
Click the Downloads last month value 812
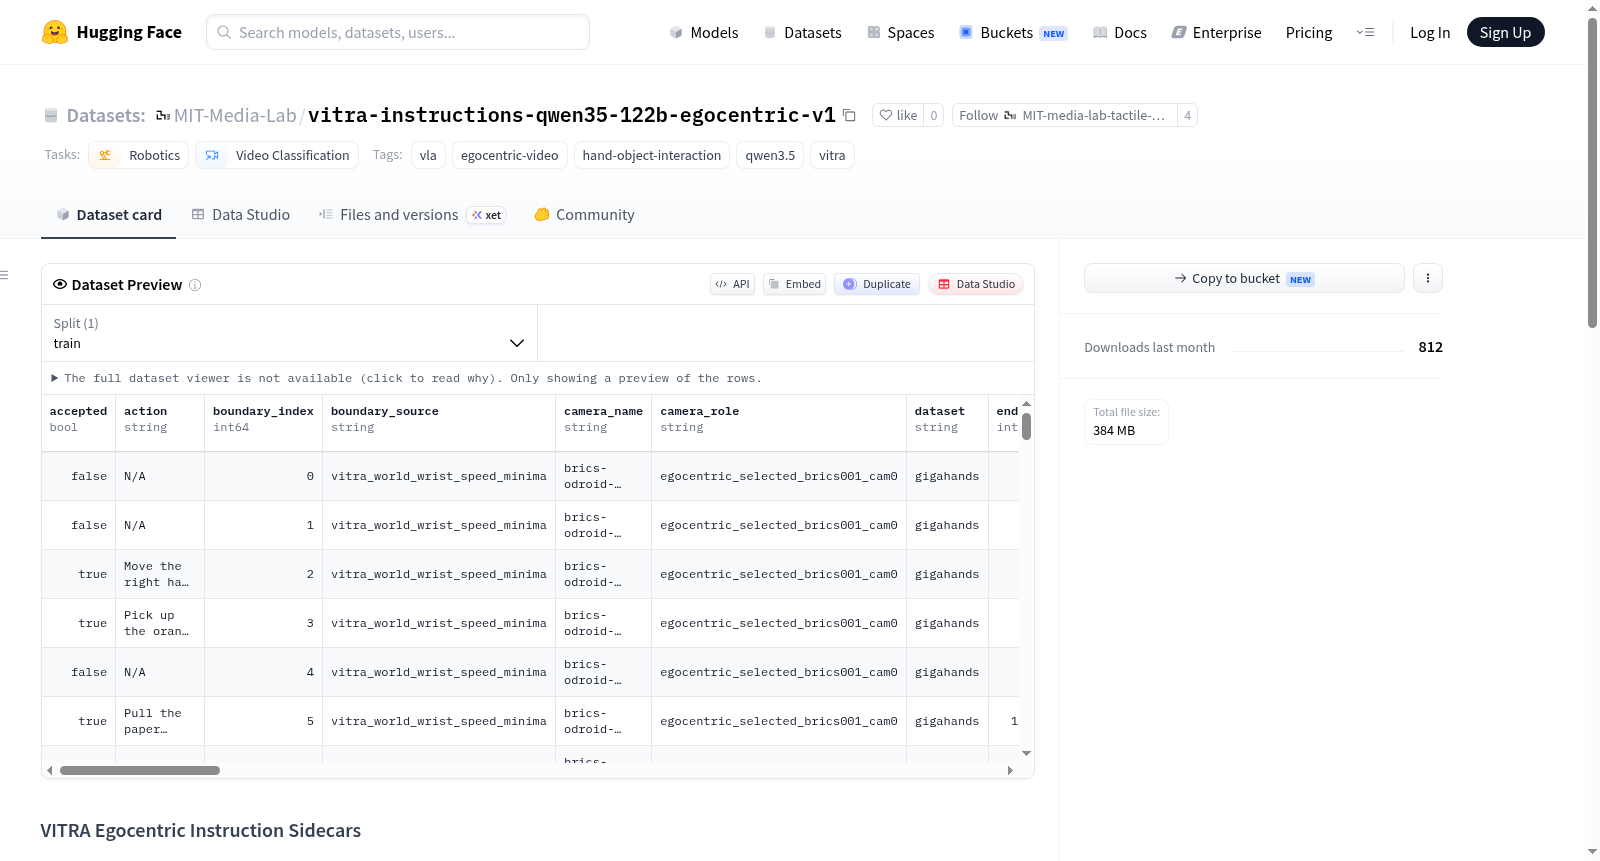[x=1430, y=347]
